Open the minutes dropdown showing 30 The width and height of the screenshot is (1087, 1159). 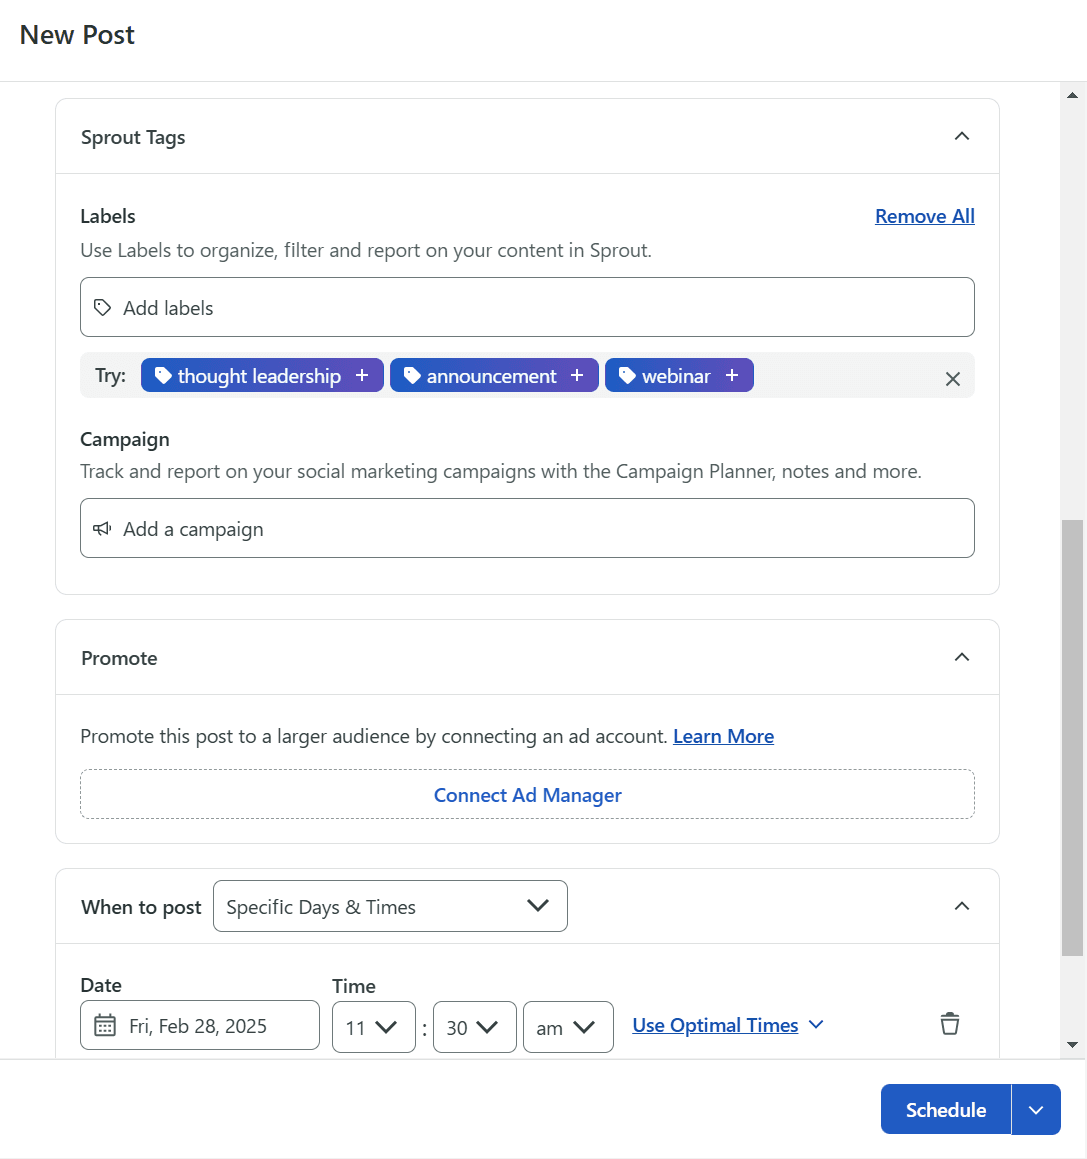[x=474, y=1027]
